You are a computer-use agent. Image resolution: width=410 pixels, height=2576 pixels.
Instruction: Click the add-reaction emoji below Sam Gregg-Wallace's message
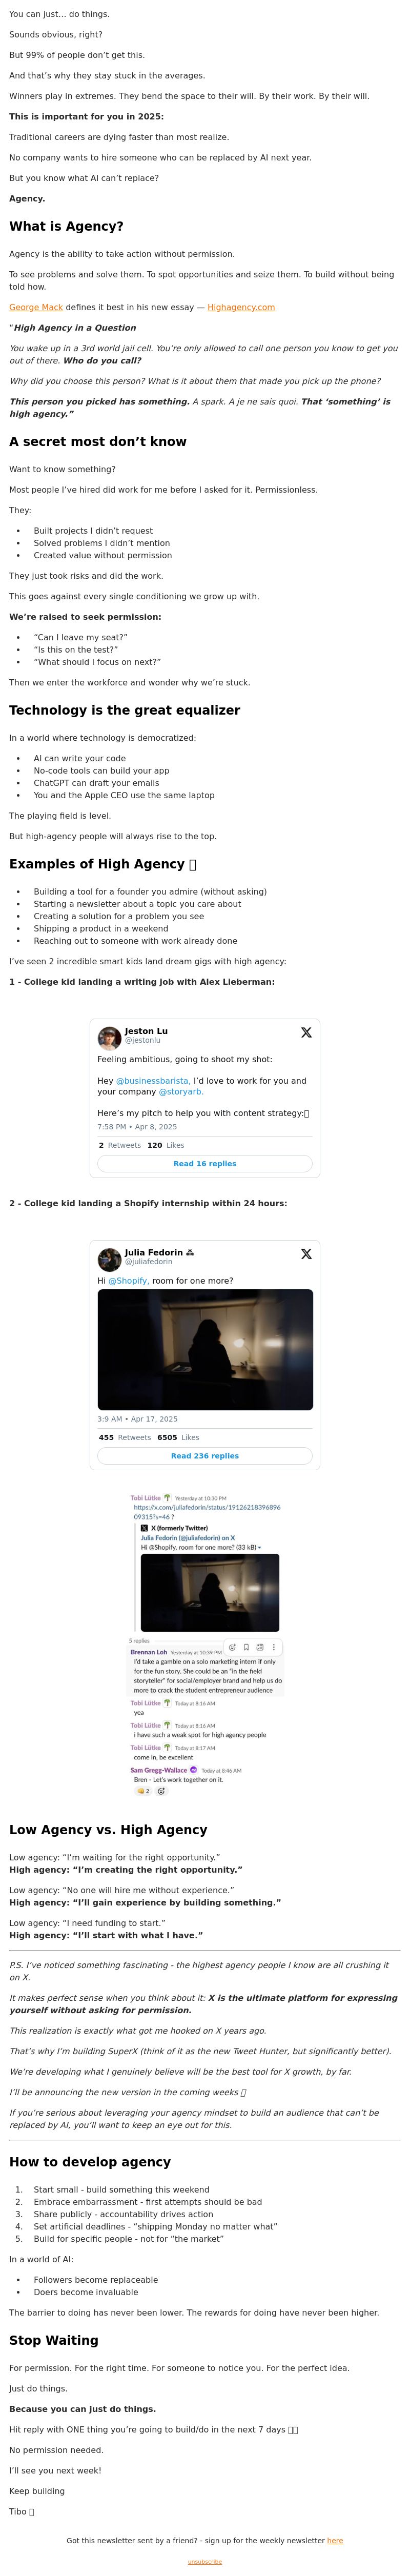click(x=161, y=1791)
